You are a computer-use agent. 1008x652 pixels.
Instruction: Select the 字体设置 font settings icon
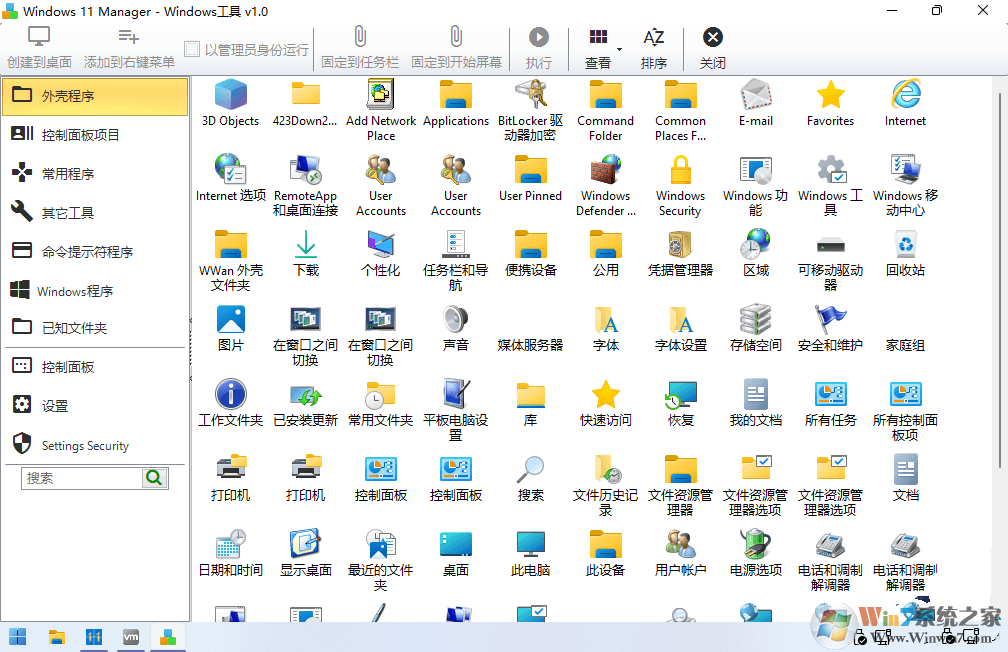pyautogui.click(x=680, y=322)
